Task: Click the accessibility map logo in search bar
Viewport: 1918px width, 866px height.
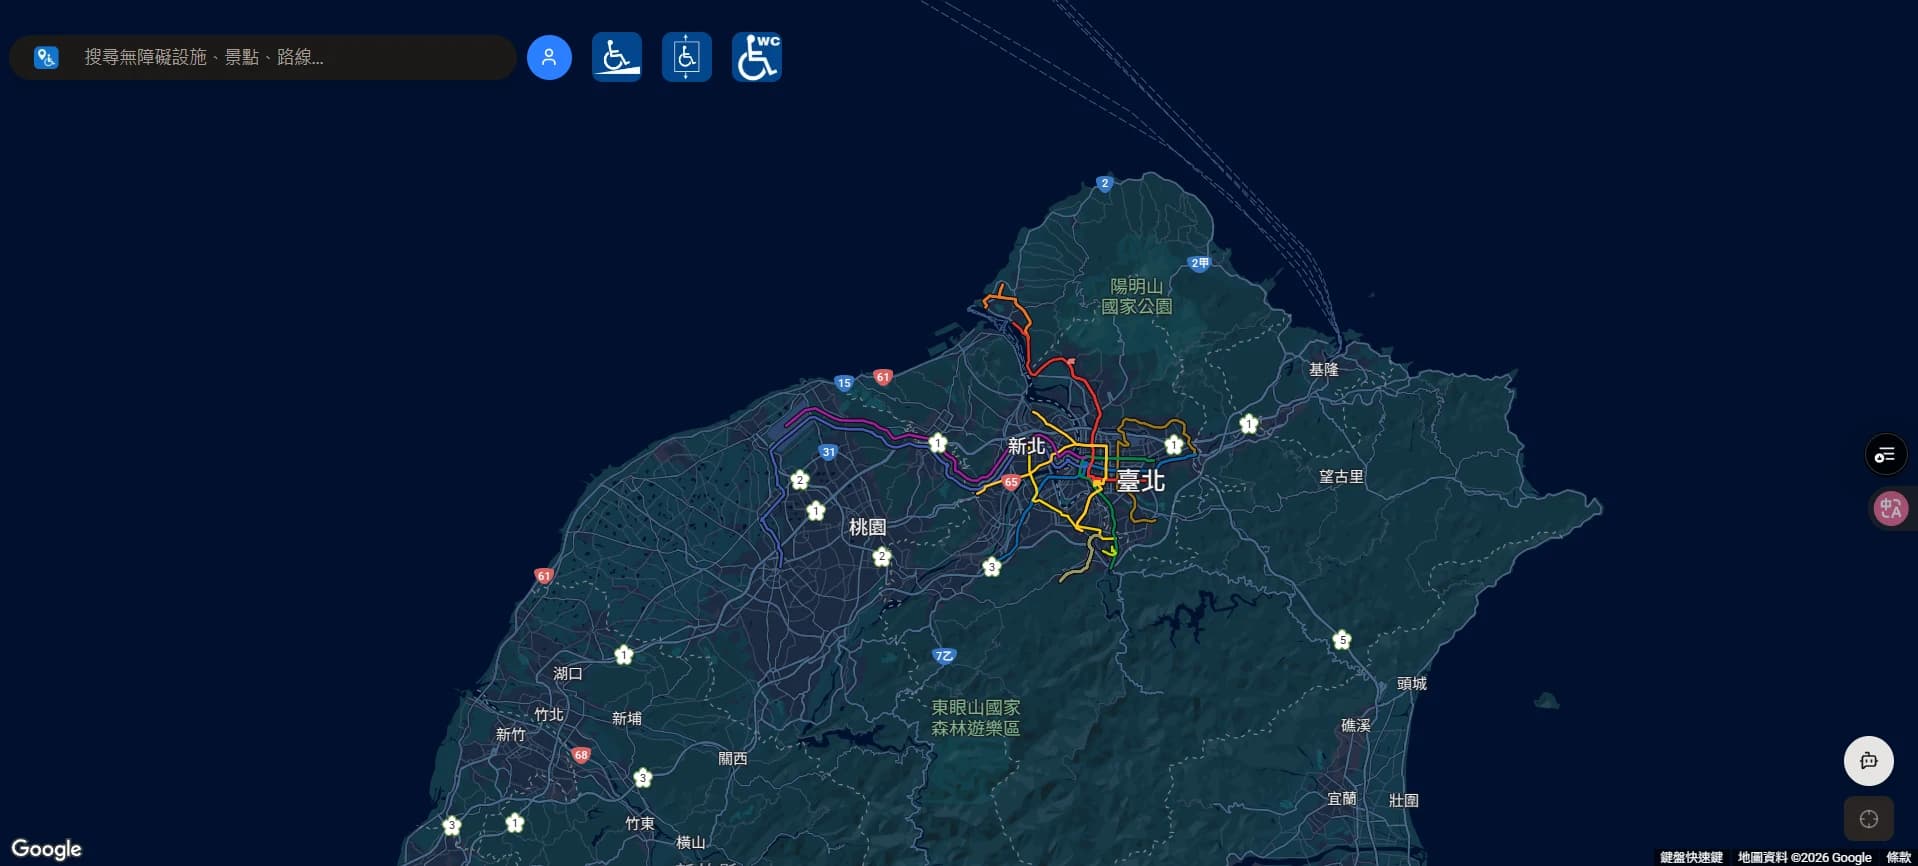Action: click(46, 57)
